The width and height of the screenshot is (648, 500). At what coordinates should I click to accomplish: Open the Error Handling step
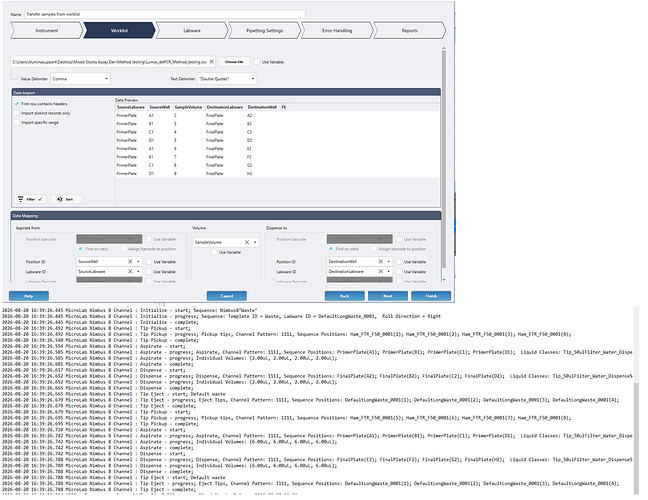337,31
